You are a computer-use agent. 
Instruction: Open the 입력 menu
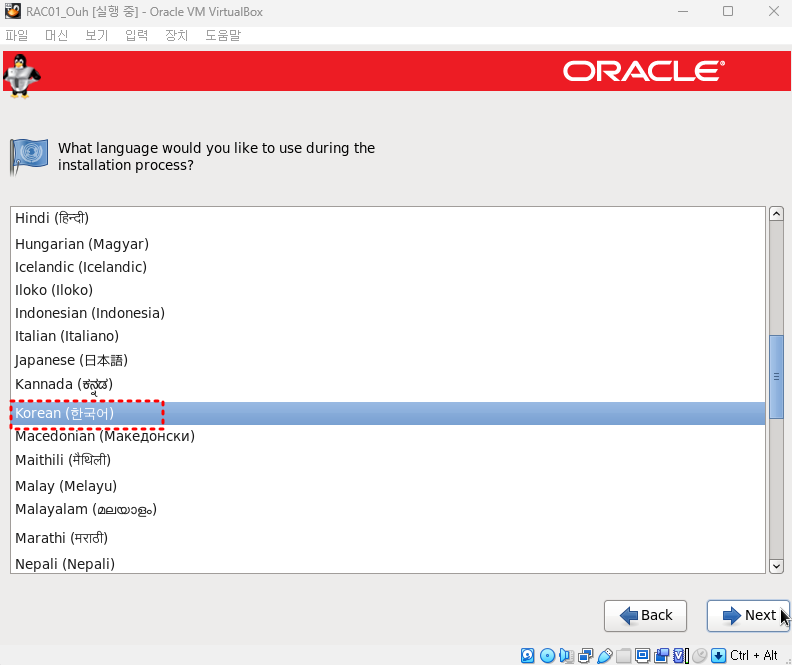[136, 35]
